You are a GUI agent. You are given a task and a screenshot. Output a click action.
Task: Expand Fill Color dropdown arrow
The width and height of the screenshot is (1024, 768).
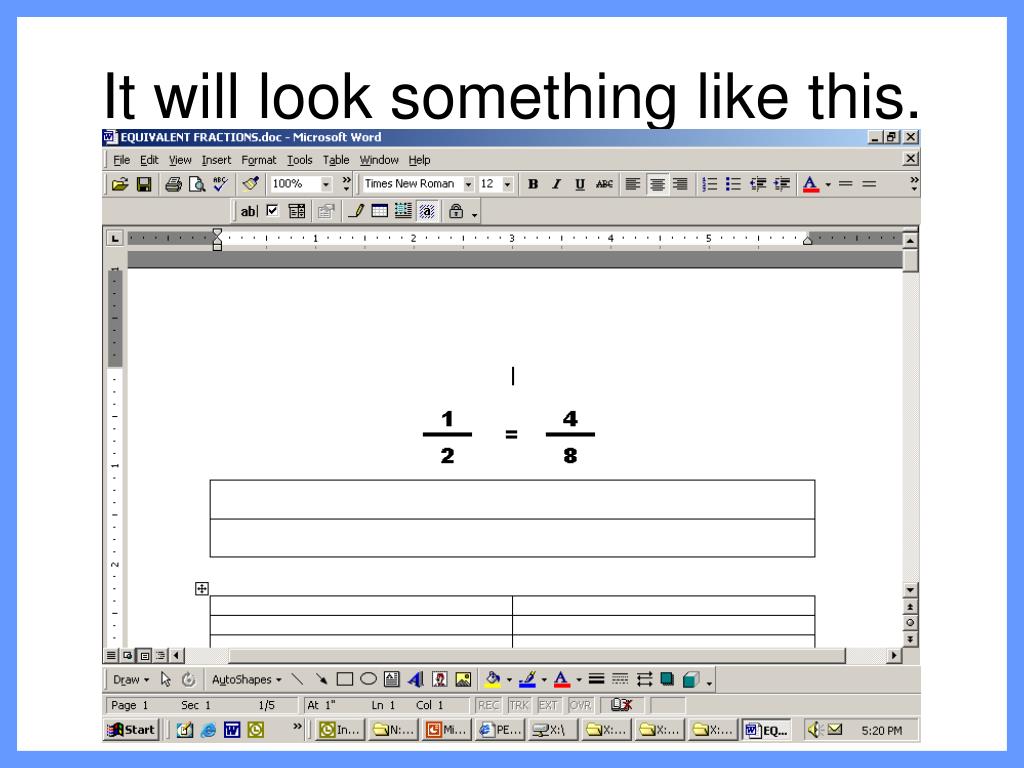(x=509, y=680)
